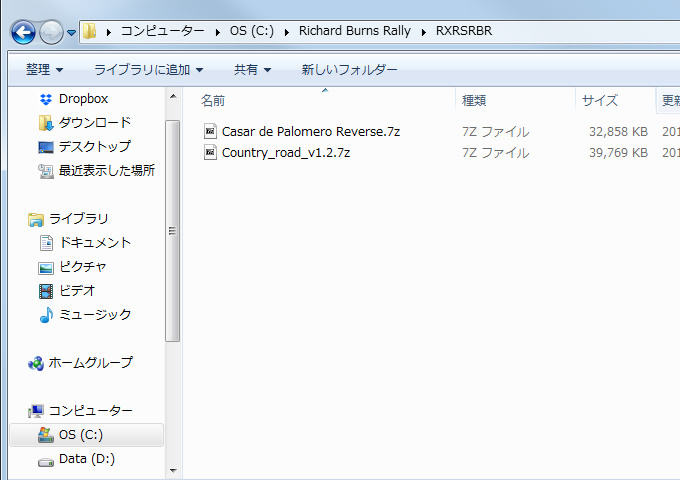Click the folder icon in address bar
This screenshot has width=680, height=480.
coord(89,31)
